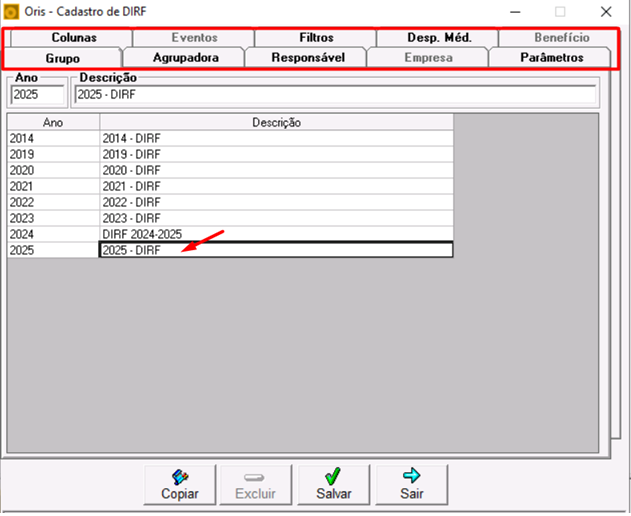This screenshot has height=516, width=631.
Task: Close the Cadastro de DIRF window
Action: point(606,12)
